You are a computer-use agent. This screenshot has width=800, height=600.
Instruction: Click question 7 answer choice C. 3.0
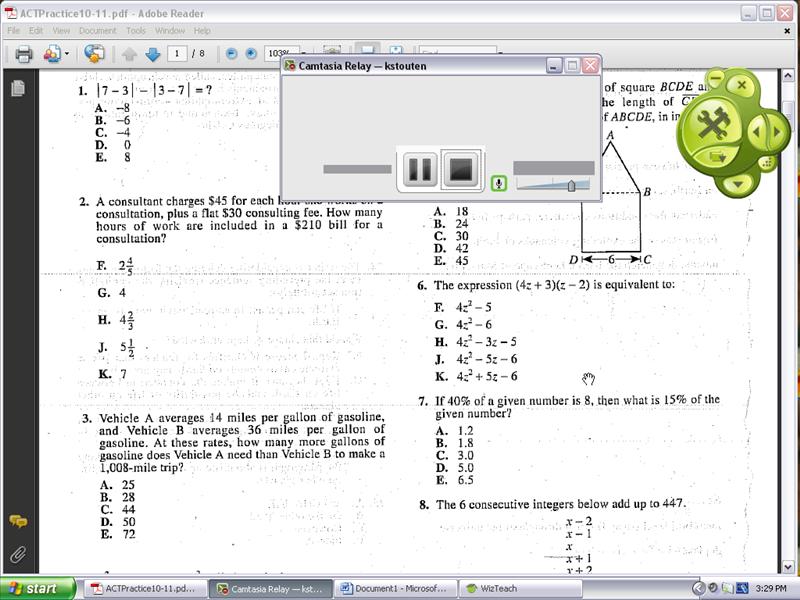tap(455, 455)
